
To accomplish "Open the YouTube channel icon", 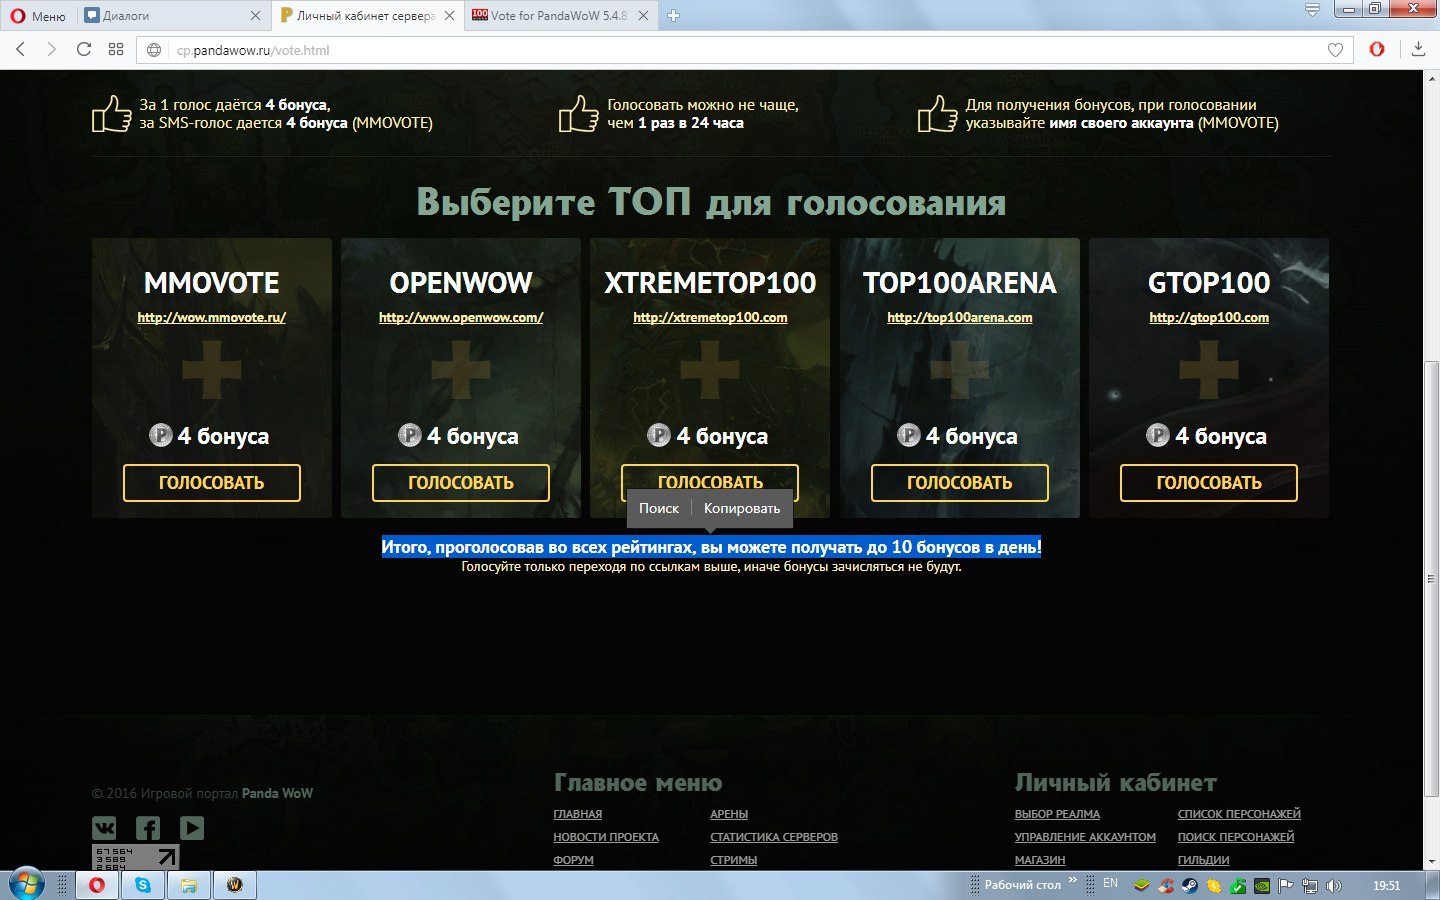I will point(192,828).
